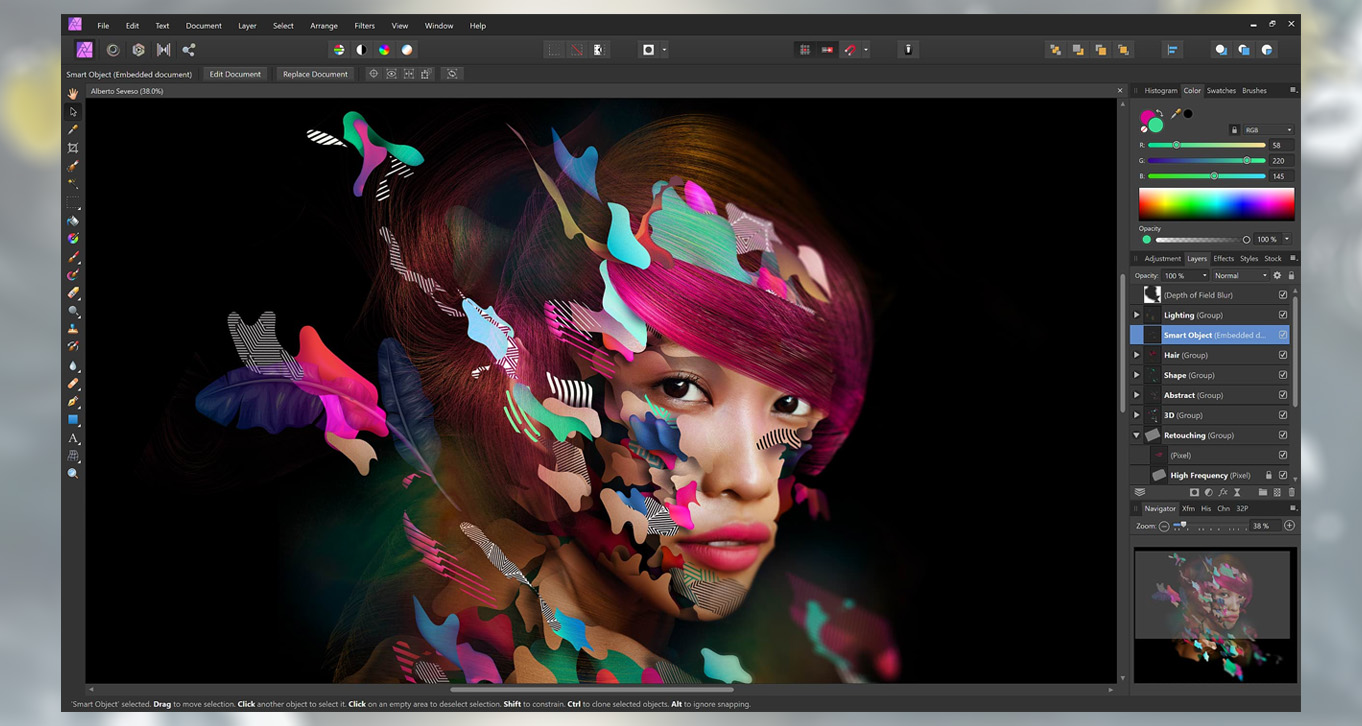This screenshot has height=726, width=1362.
Task: Hide the Abstract group layer
Action: [1283, 395]
